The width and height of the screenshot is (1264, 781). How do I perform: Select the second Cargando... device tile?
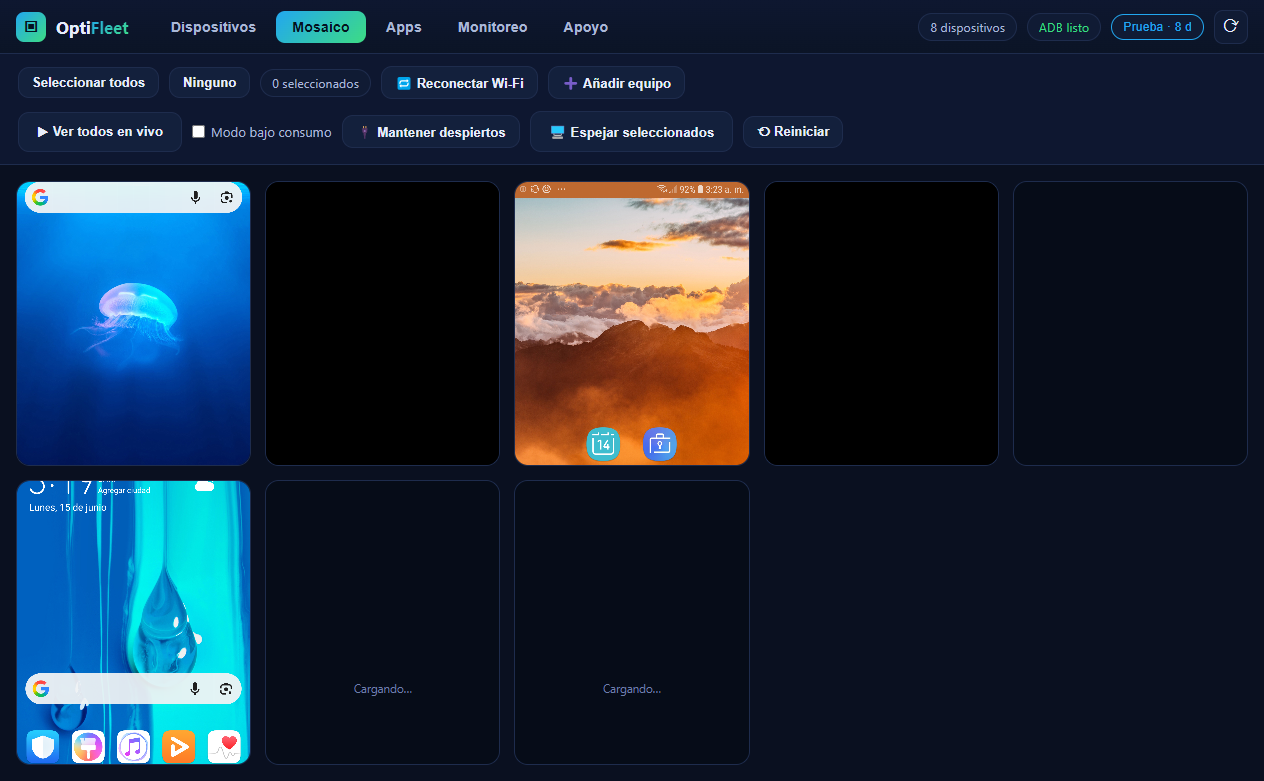point(632,622)
